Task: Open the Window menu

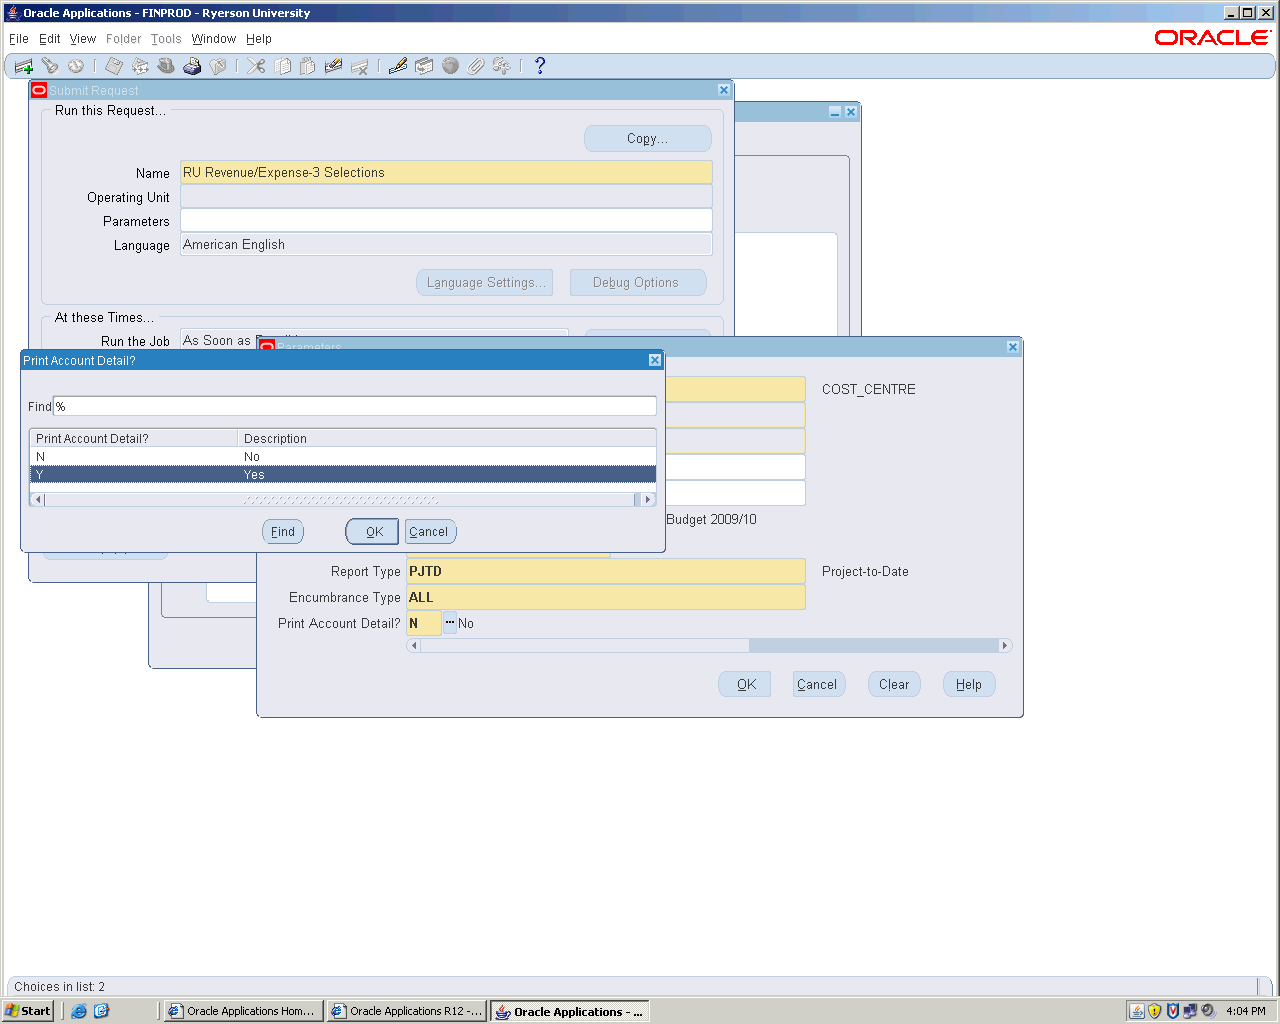Action: coord(213,39)
